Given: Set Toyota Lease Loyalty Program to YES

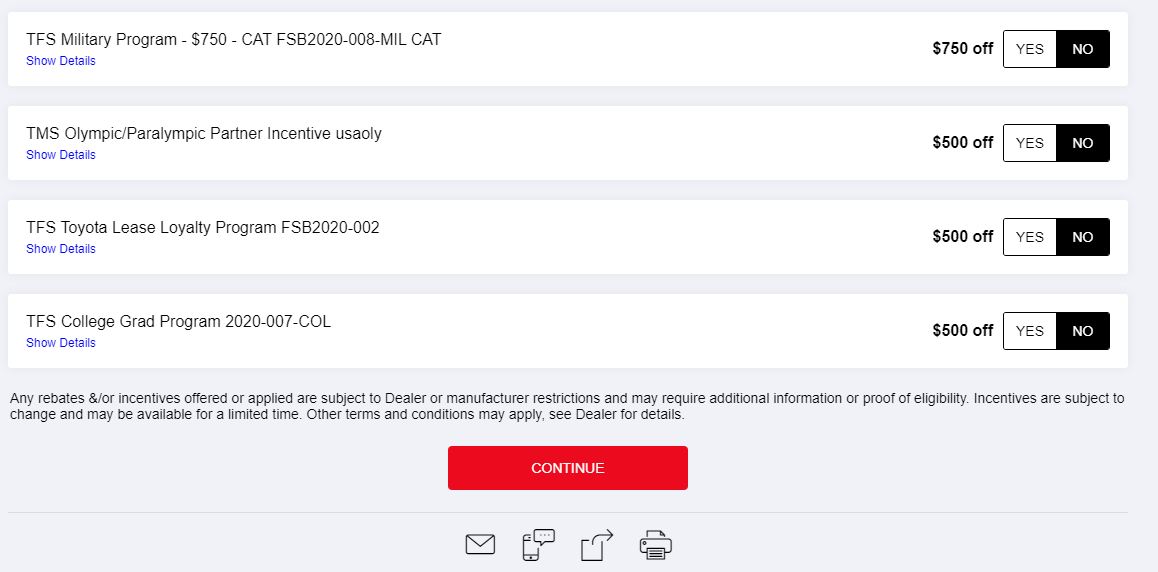Looking at the screenshot, I should click(1029, 237).
